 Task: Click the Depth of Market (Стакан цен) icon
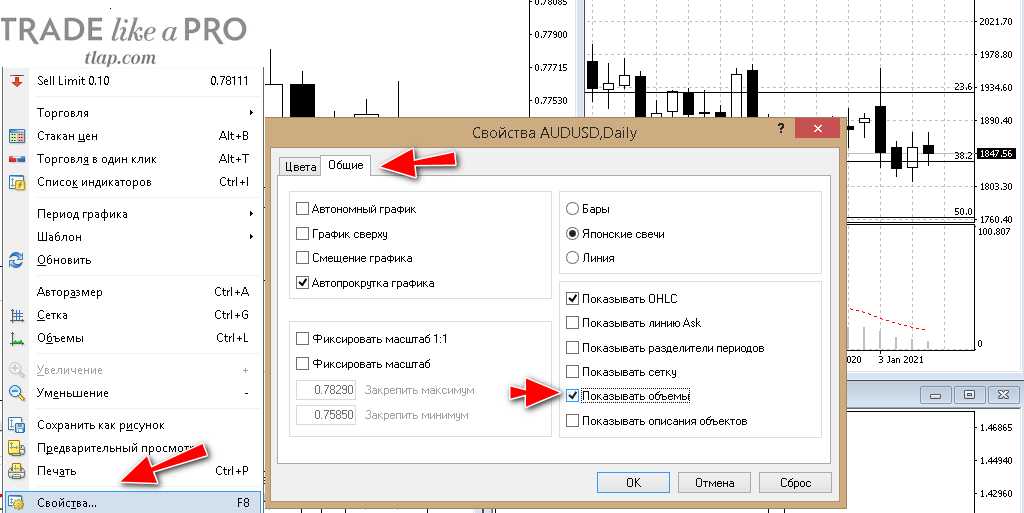pos(16,136)
